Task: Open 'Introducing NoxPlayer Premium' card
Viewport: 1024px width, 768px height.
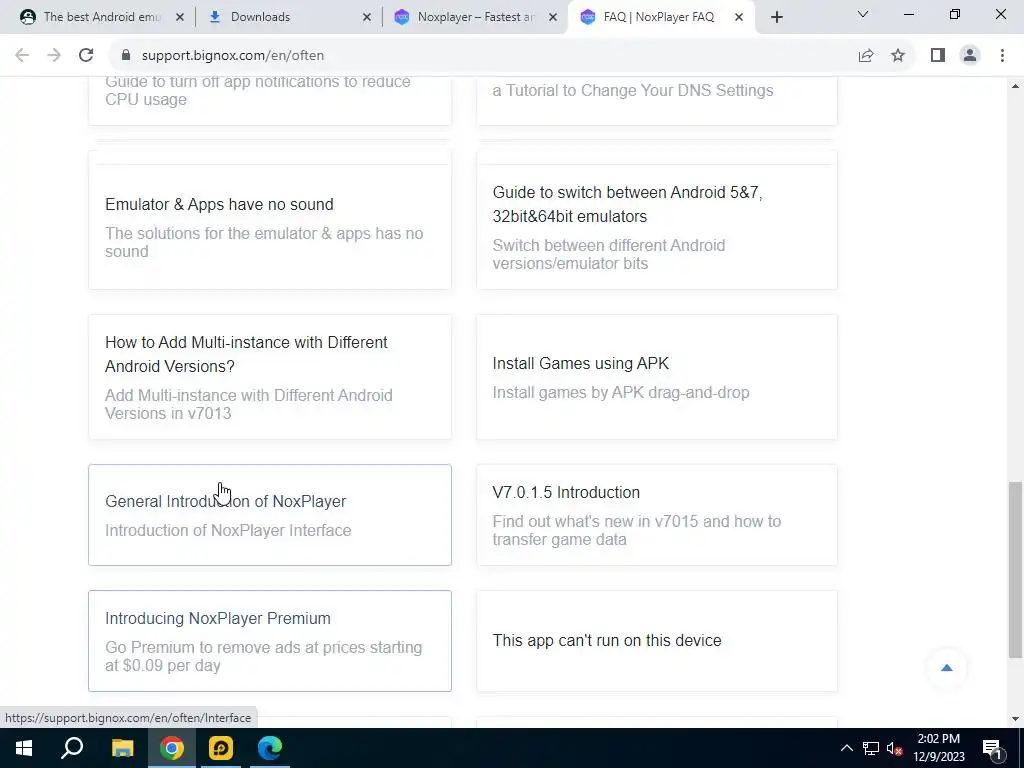Action: [270, 641]
